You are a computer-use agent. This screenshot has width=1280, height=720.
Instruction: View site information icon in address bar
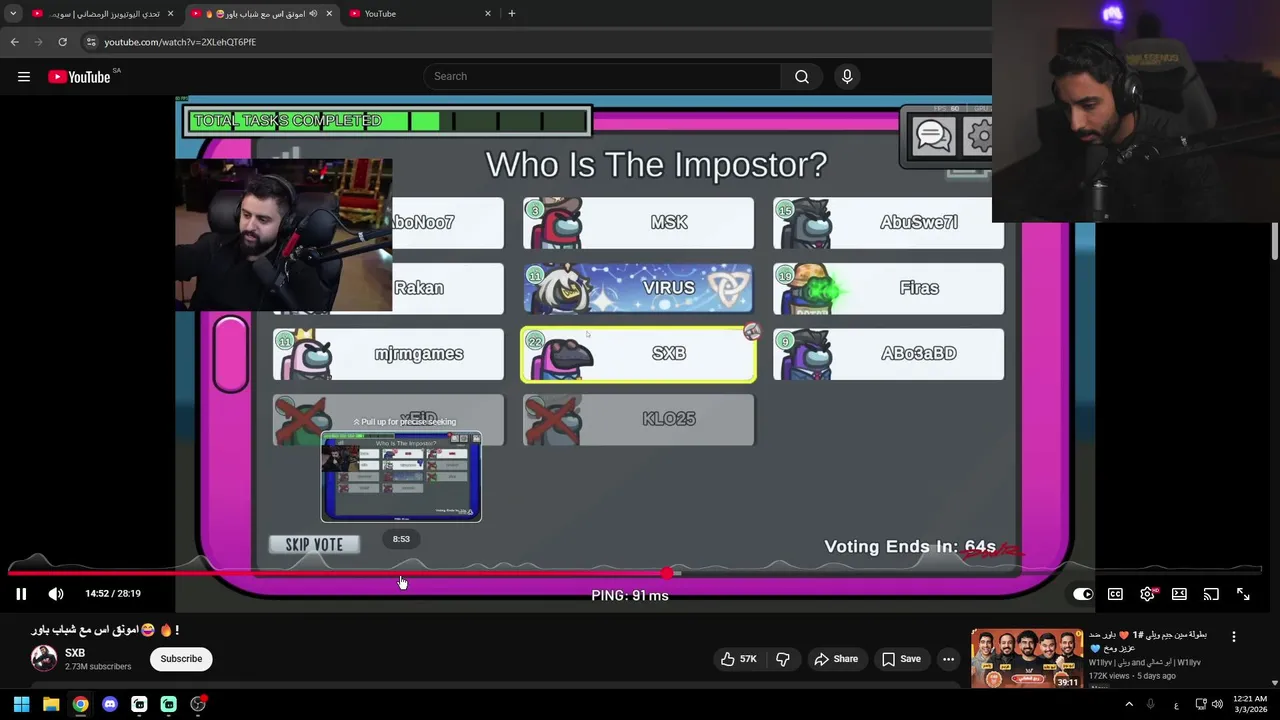91,42
